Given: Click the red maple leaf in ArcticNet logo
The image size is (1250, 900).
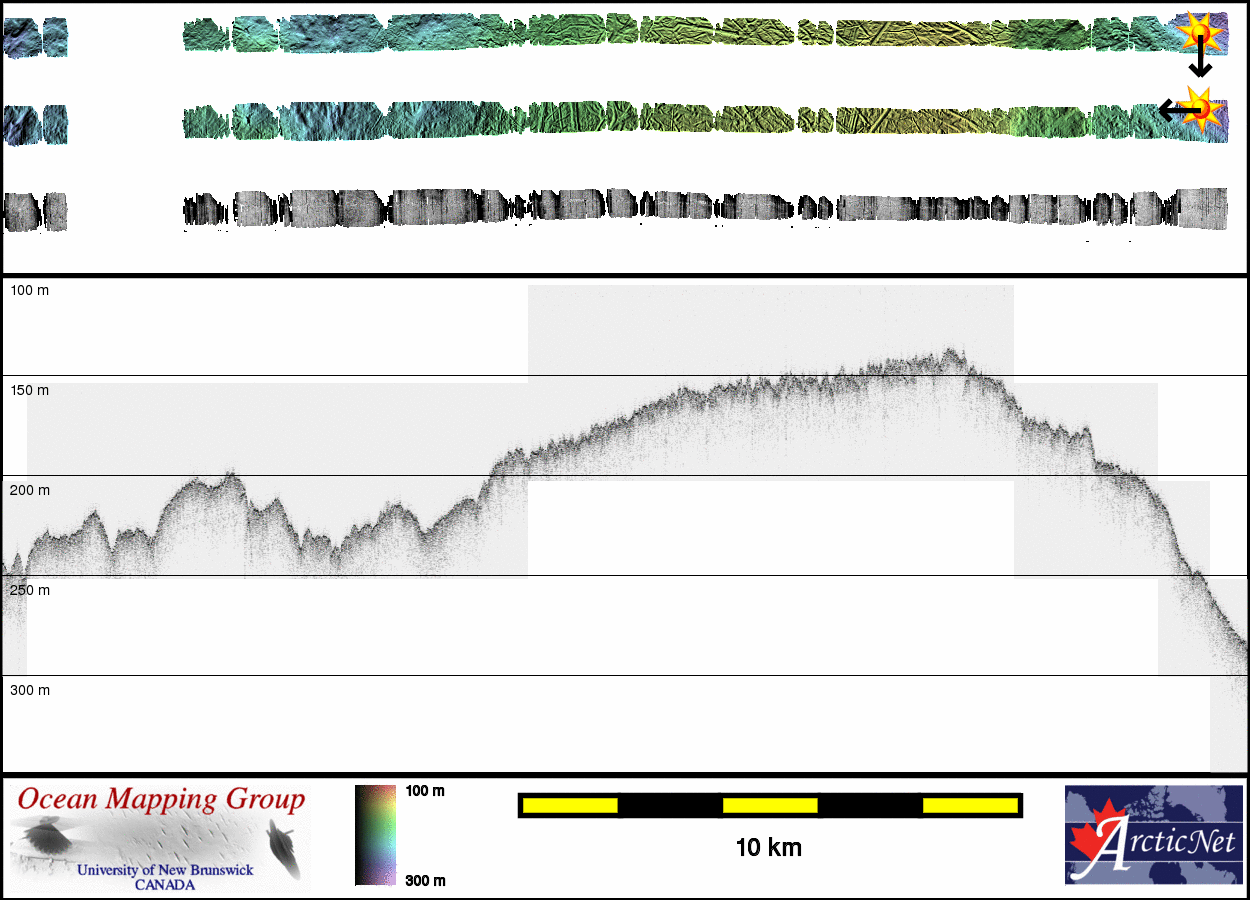Looking at the screenshot, I should tap(1092, 840).
